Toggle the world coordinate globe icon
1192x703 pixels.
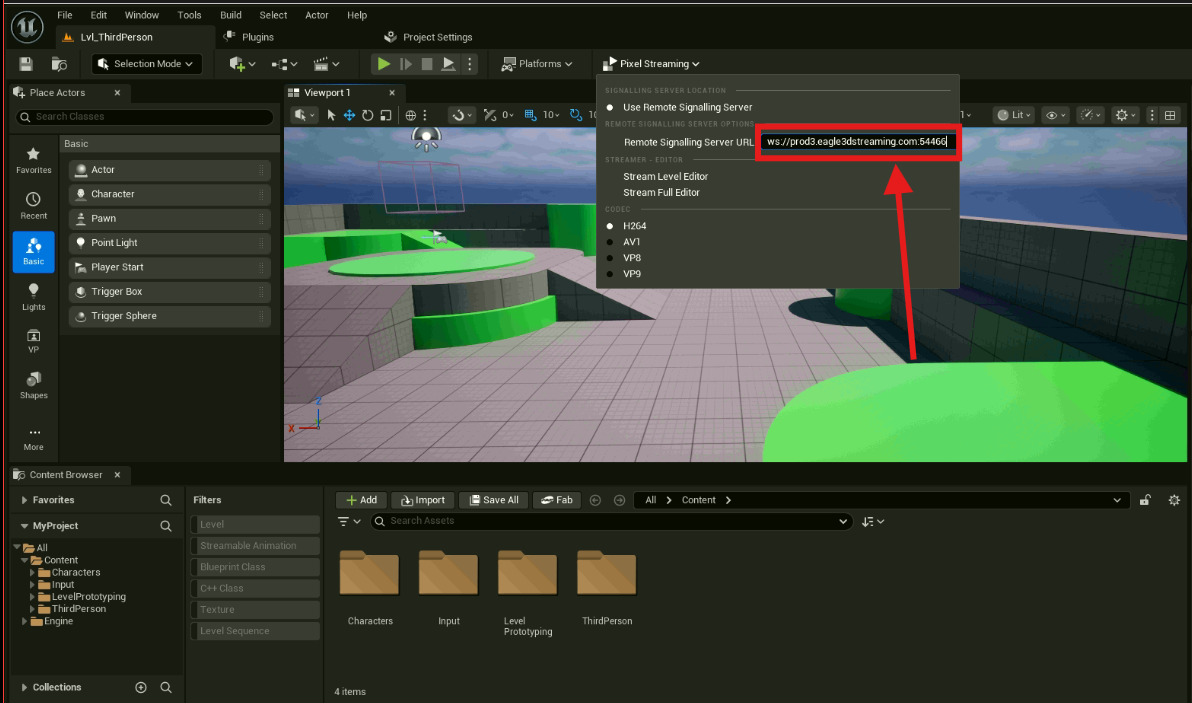coord(411,116)
